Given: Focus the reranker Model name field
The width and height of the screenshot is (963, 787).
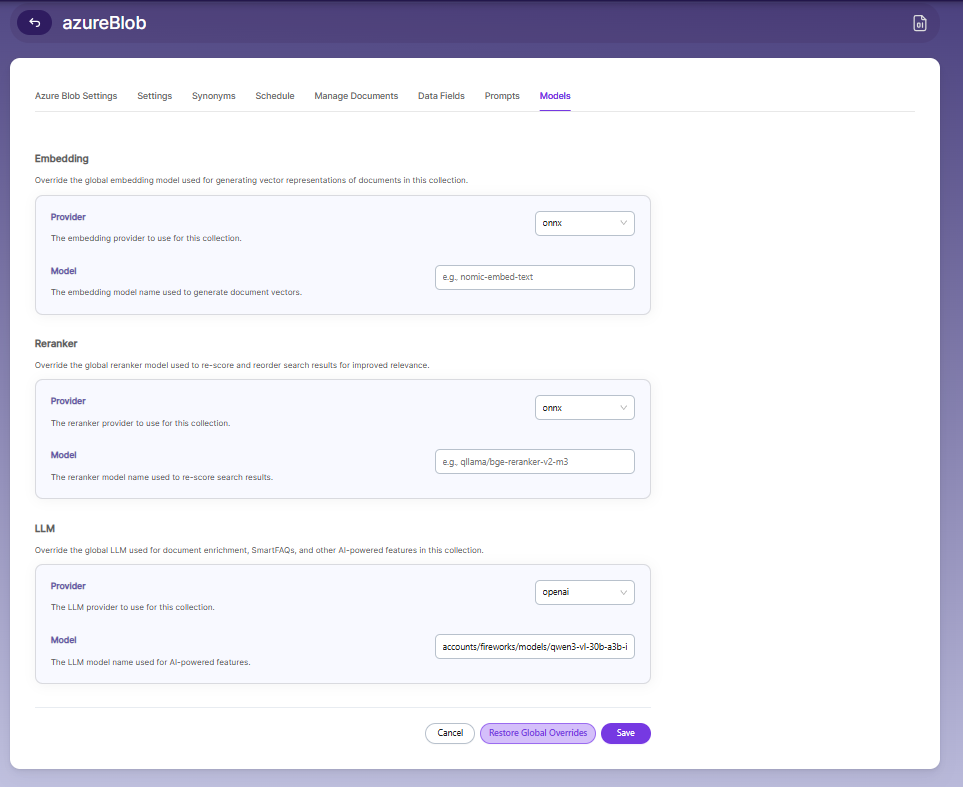Looking at the screenshot, I should pyautogui.click(x=534, y=461).
